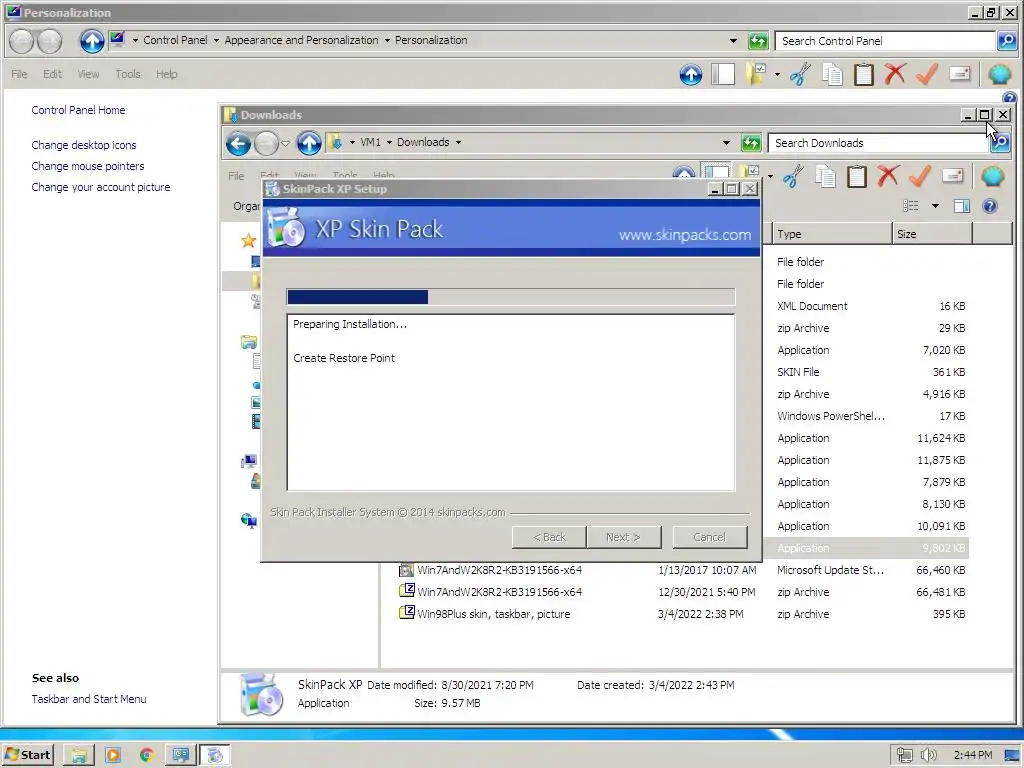
Task: Click Control Panel Home link
Action: 78,110
